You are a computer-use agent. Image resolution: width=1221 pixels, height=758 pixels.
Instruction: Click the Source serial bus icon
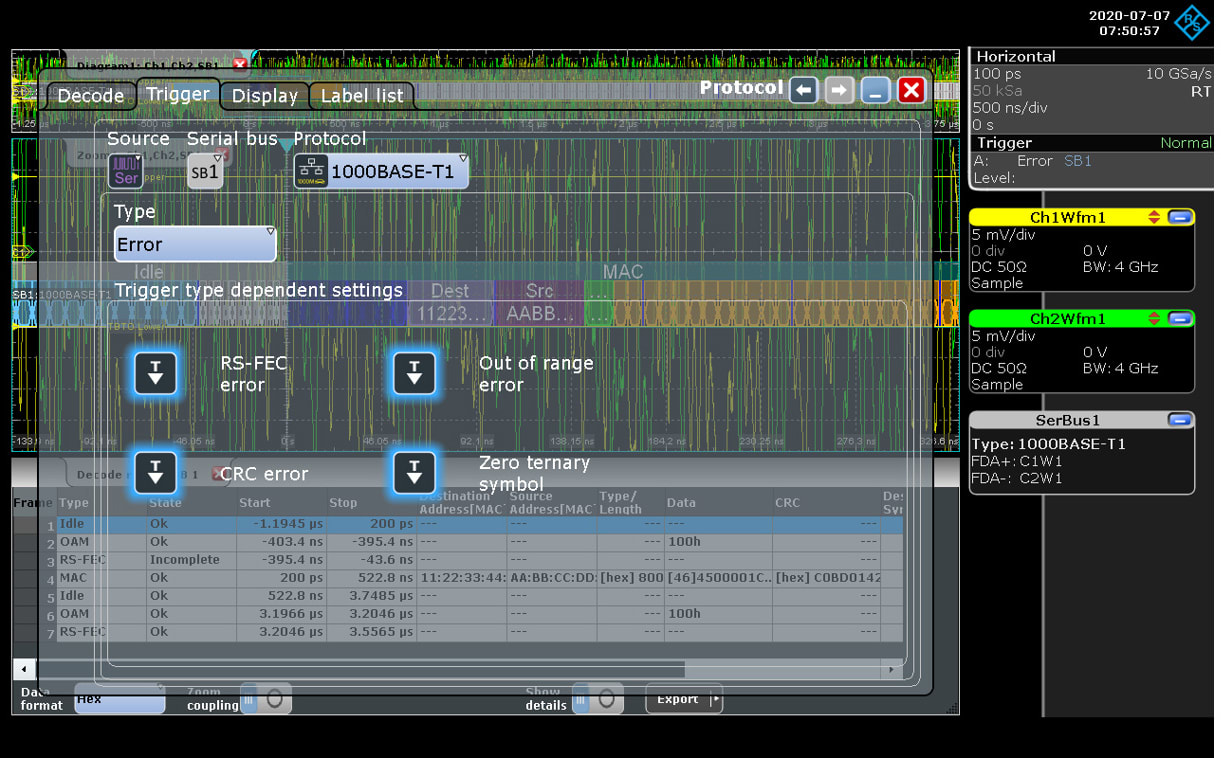(126, 171)
